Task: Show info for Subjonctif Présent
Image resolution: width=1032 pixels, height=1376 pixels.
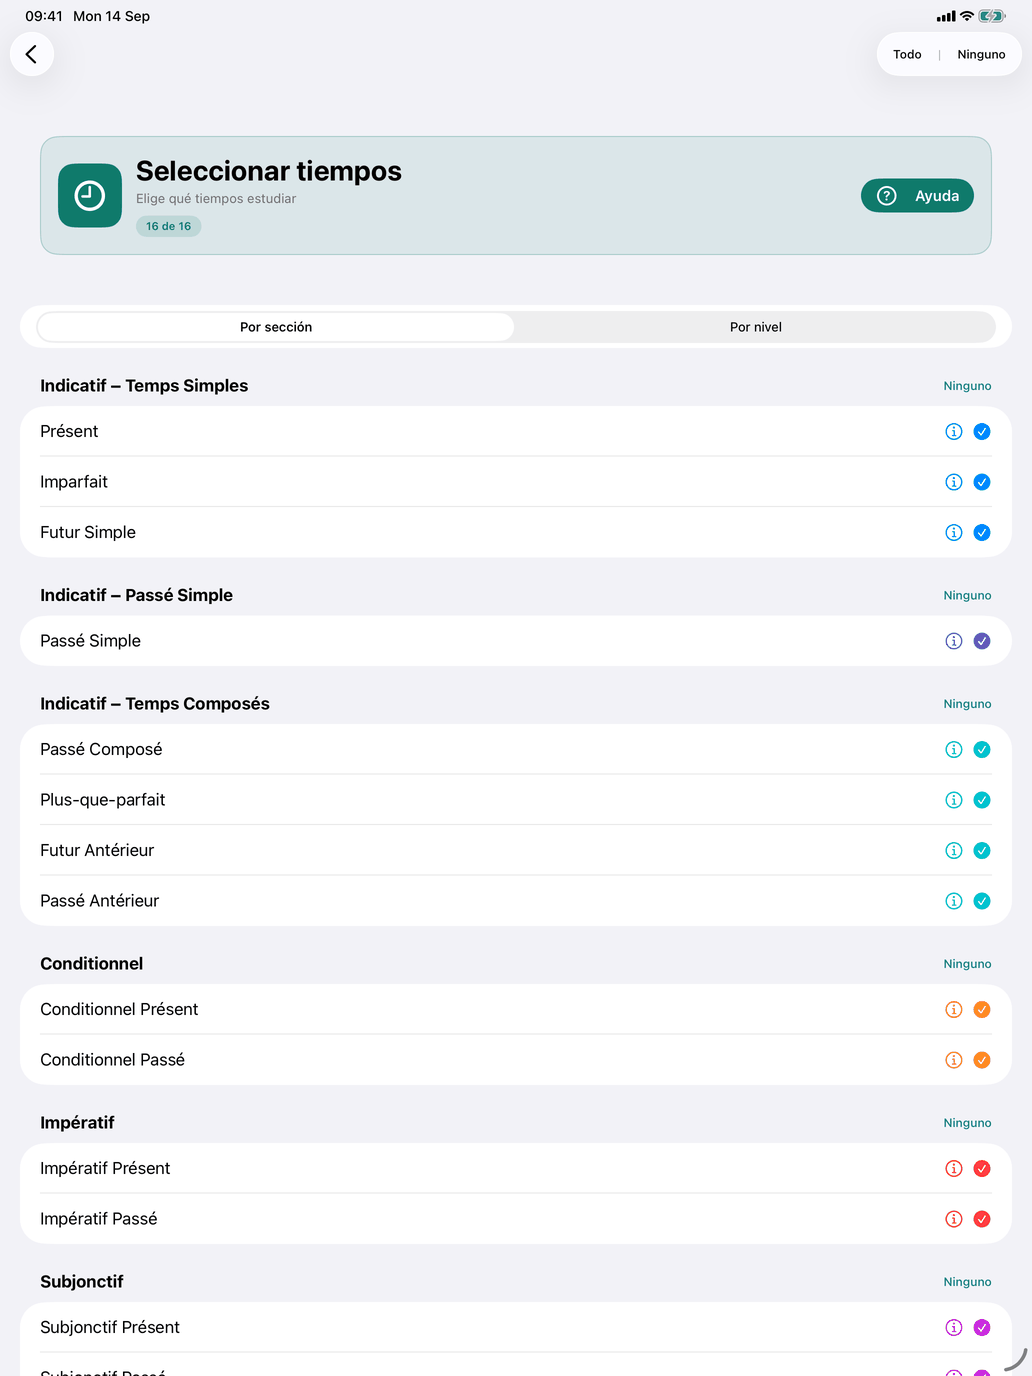Action: [954, 1327]
